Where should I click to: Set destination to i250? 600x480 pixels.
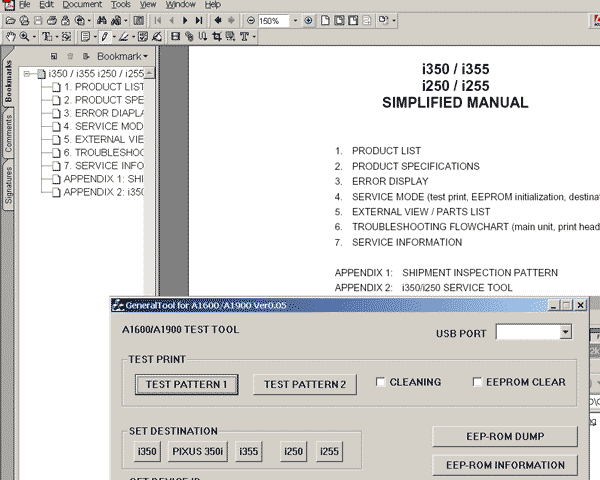293,451
